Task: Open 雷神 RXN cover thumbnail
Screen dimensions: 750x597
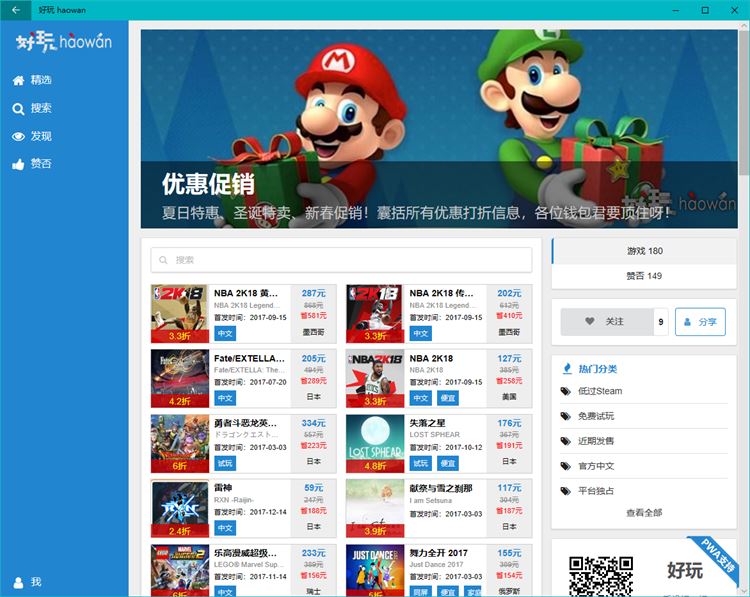Action: coord(179,509)
